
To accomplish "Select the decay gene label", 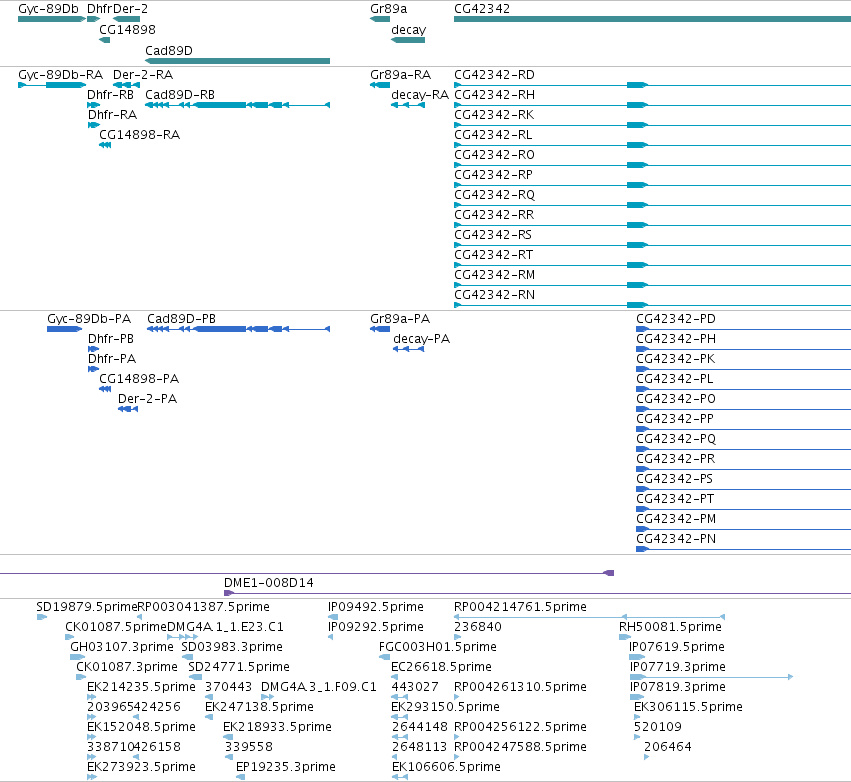I will 409,30.
